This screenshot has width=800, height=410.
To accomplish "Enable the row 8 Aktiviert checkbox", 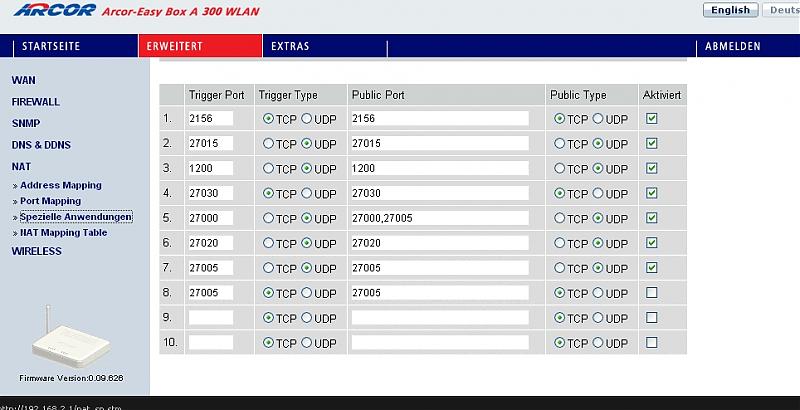I will point(652,293).
